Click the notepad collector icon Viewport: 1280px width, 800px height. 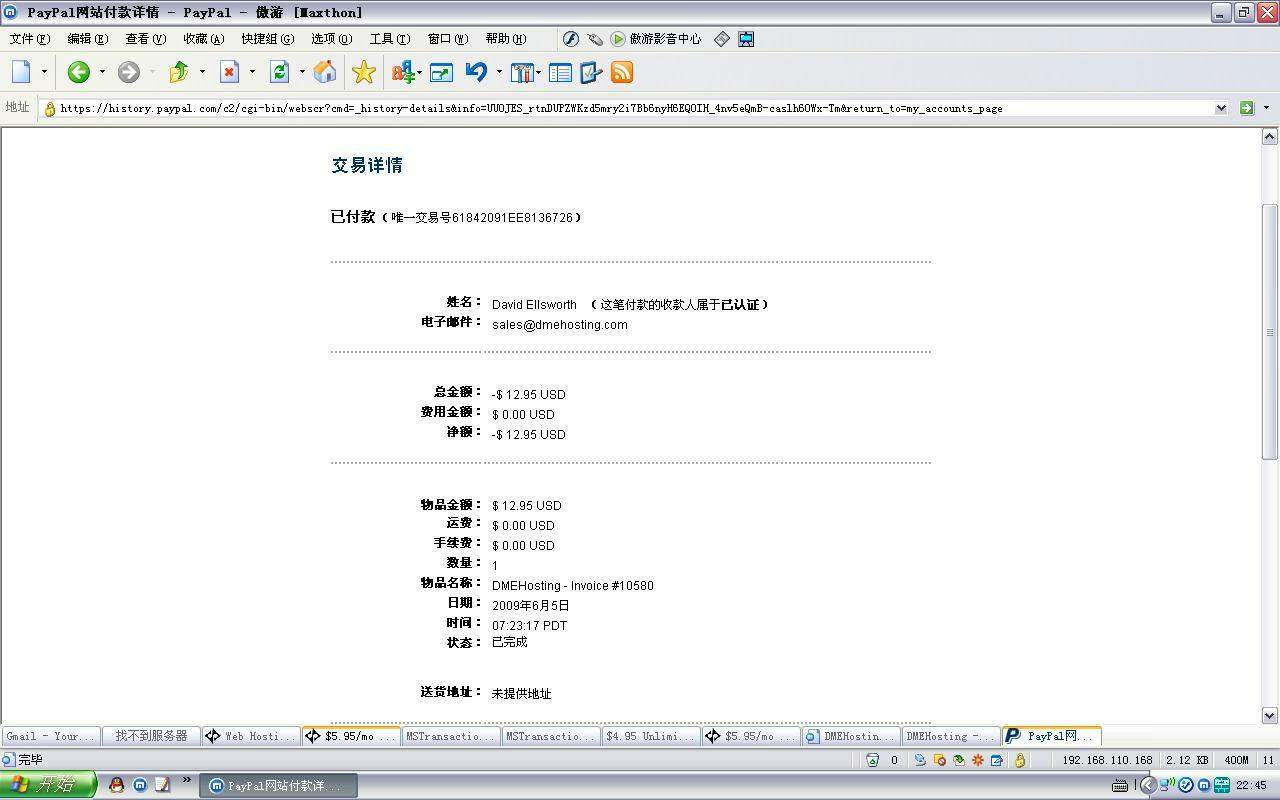591,72
